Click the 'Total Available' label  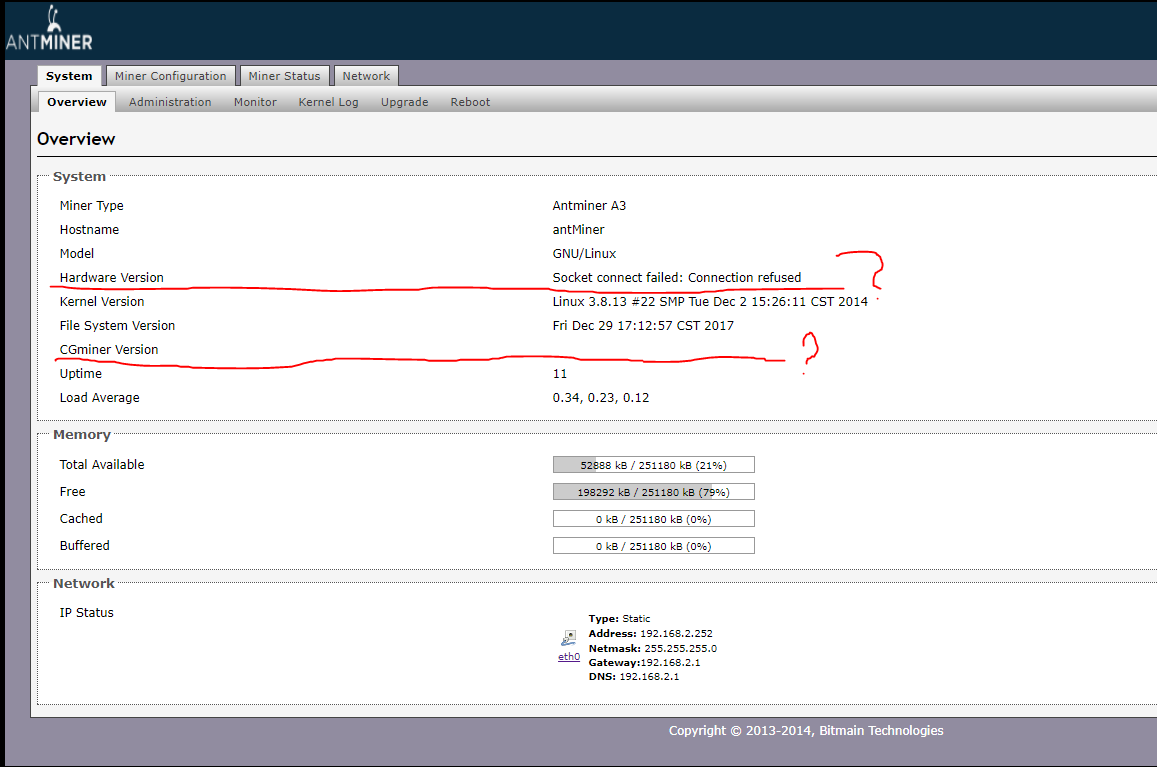[x=102, y=464]
